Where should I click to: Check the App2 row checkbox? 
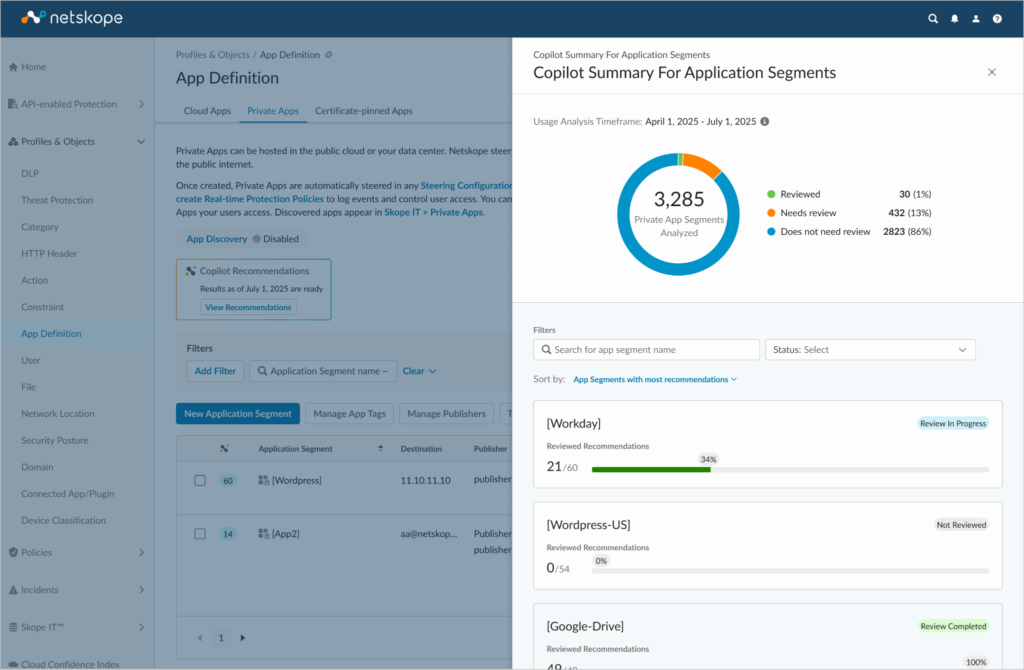click(200, 534)
